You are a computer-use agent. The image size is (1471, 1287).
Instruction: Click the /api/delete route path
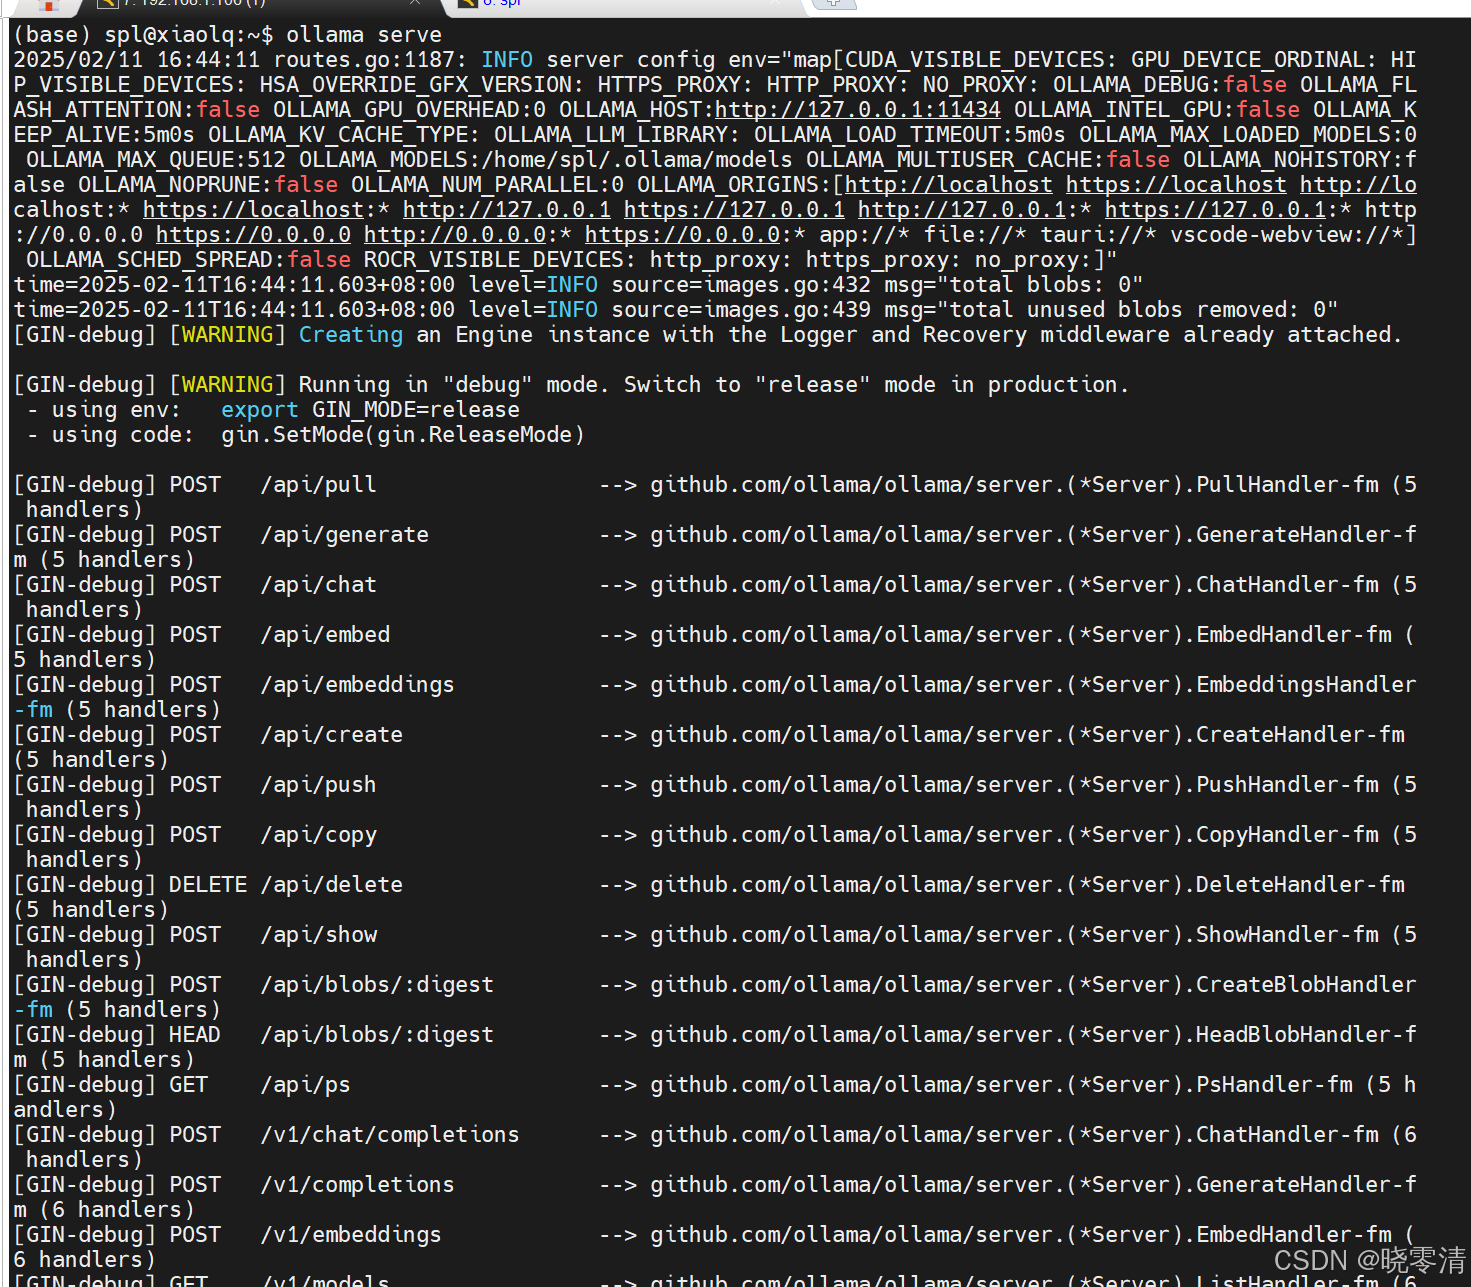click(331, 885)
